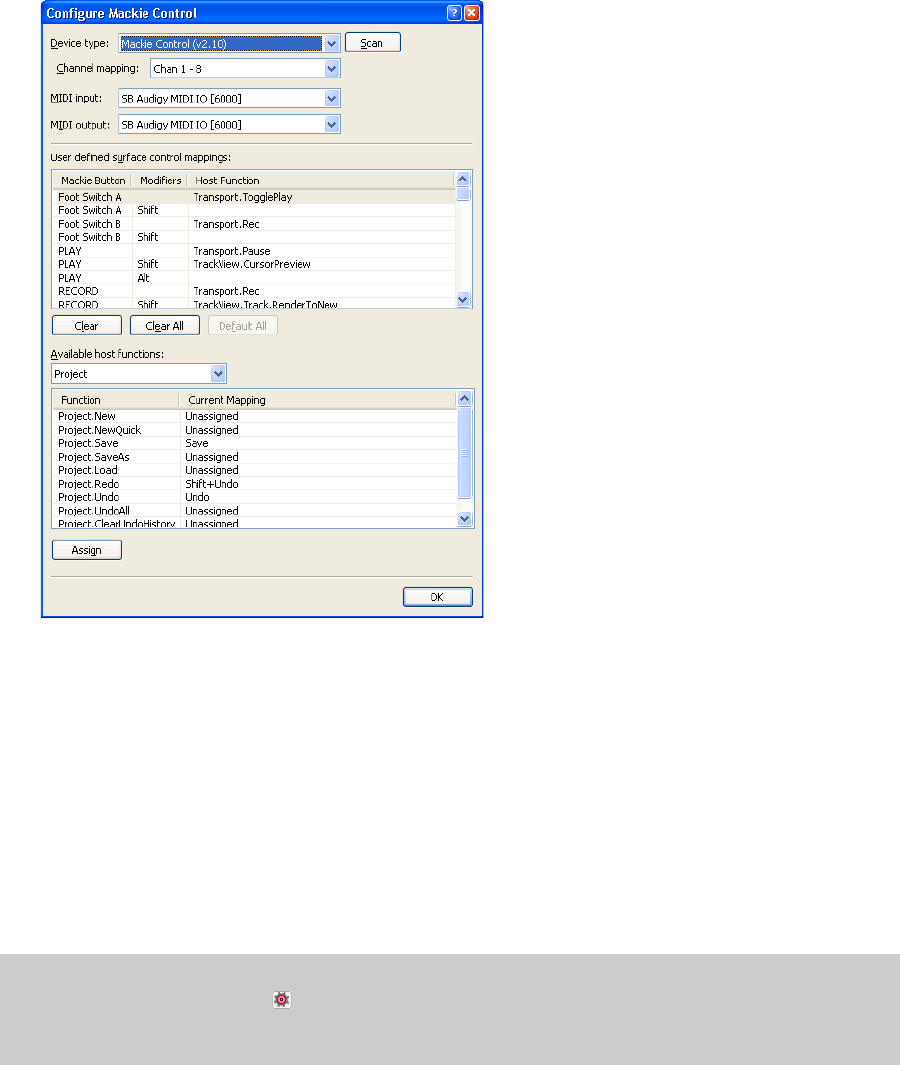The image size is (900, 1065).
Task: Click mappings list scroll up arrow
Action: [x=463, y=179]
